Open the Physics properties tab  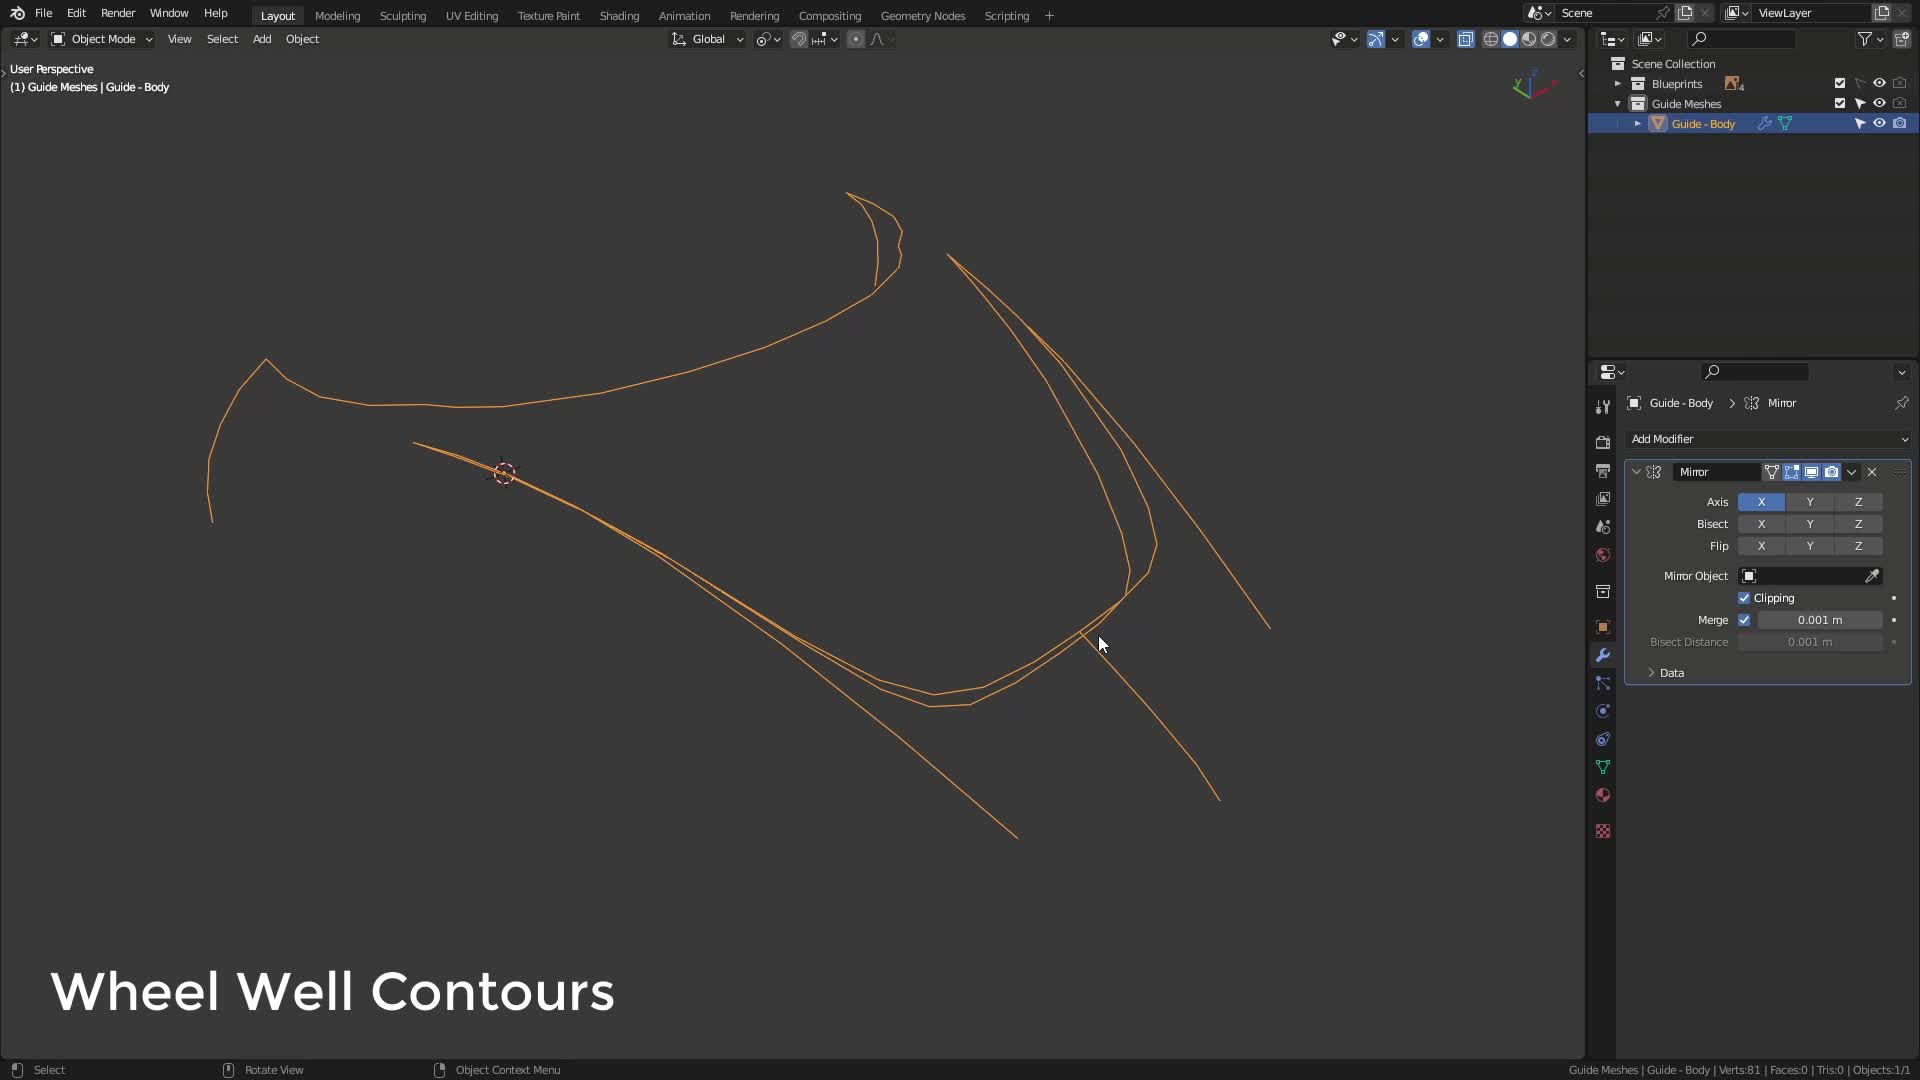(x=1603, y=711)
